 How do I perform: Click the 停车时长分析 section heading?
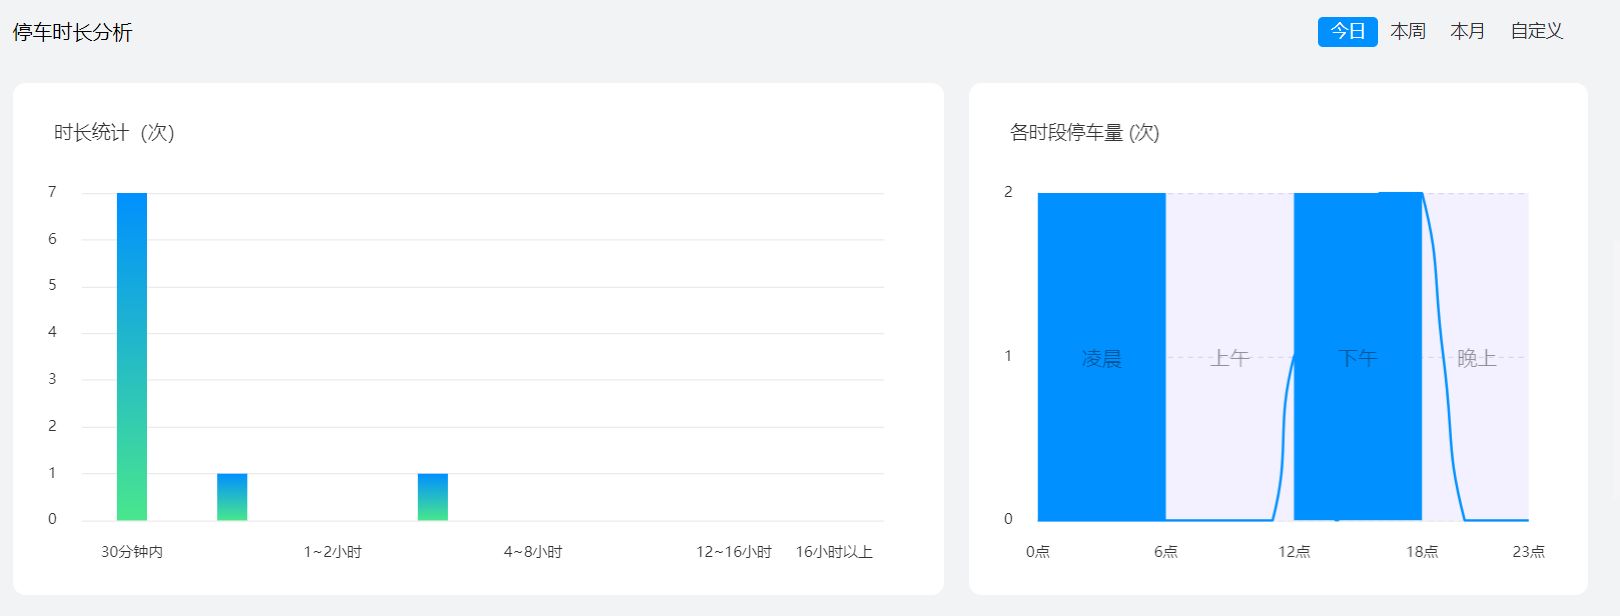(72, 33)
